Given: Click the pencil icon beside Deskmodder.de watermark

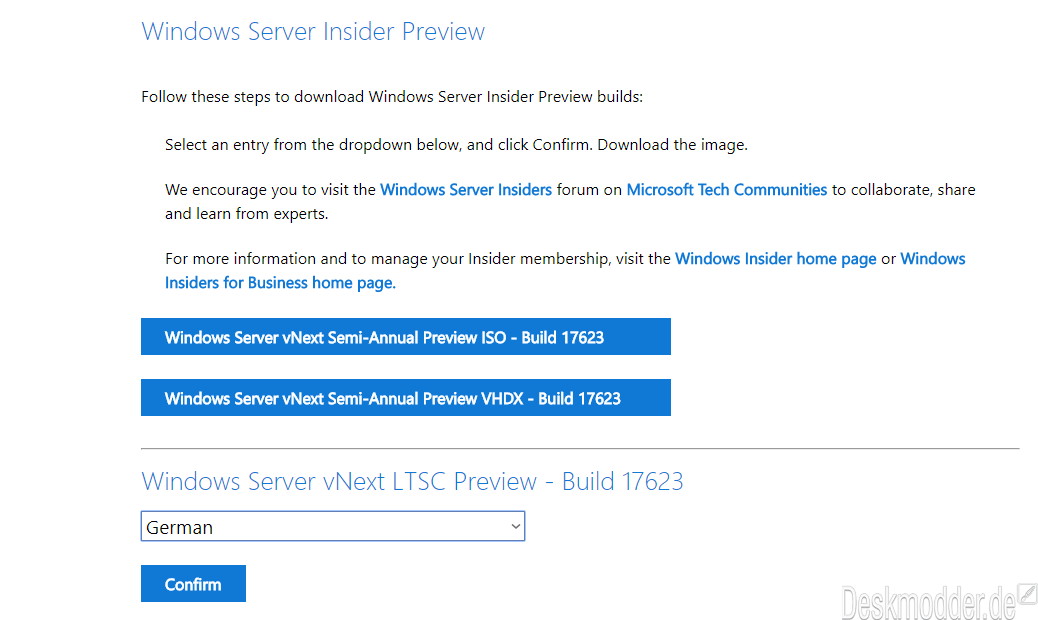Looking at the screenshot, I should tap(1027, 594).
